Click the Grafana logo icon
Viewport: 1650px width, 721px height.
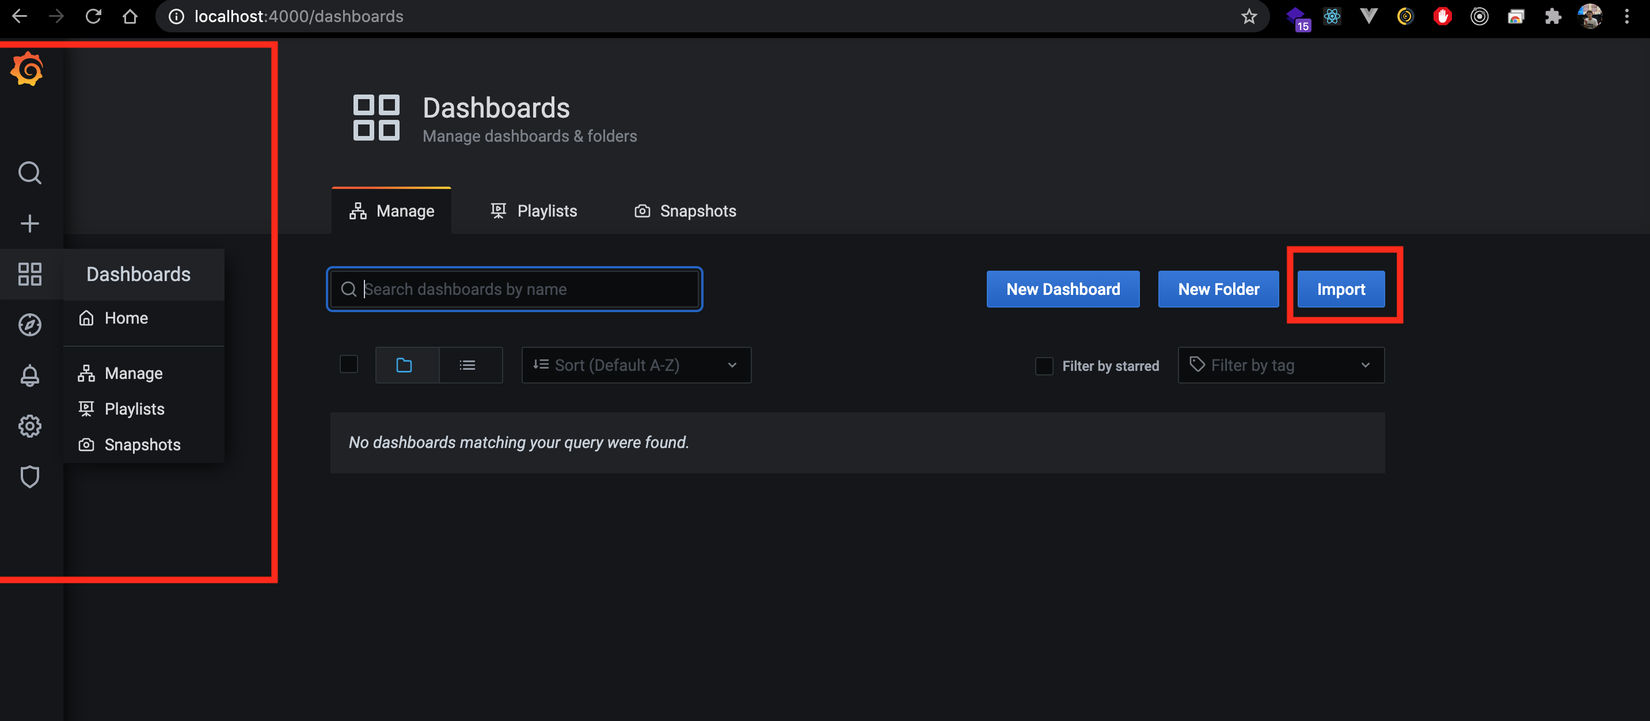[x=28, y=69]
